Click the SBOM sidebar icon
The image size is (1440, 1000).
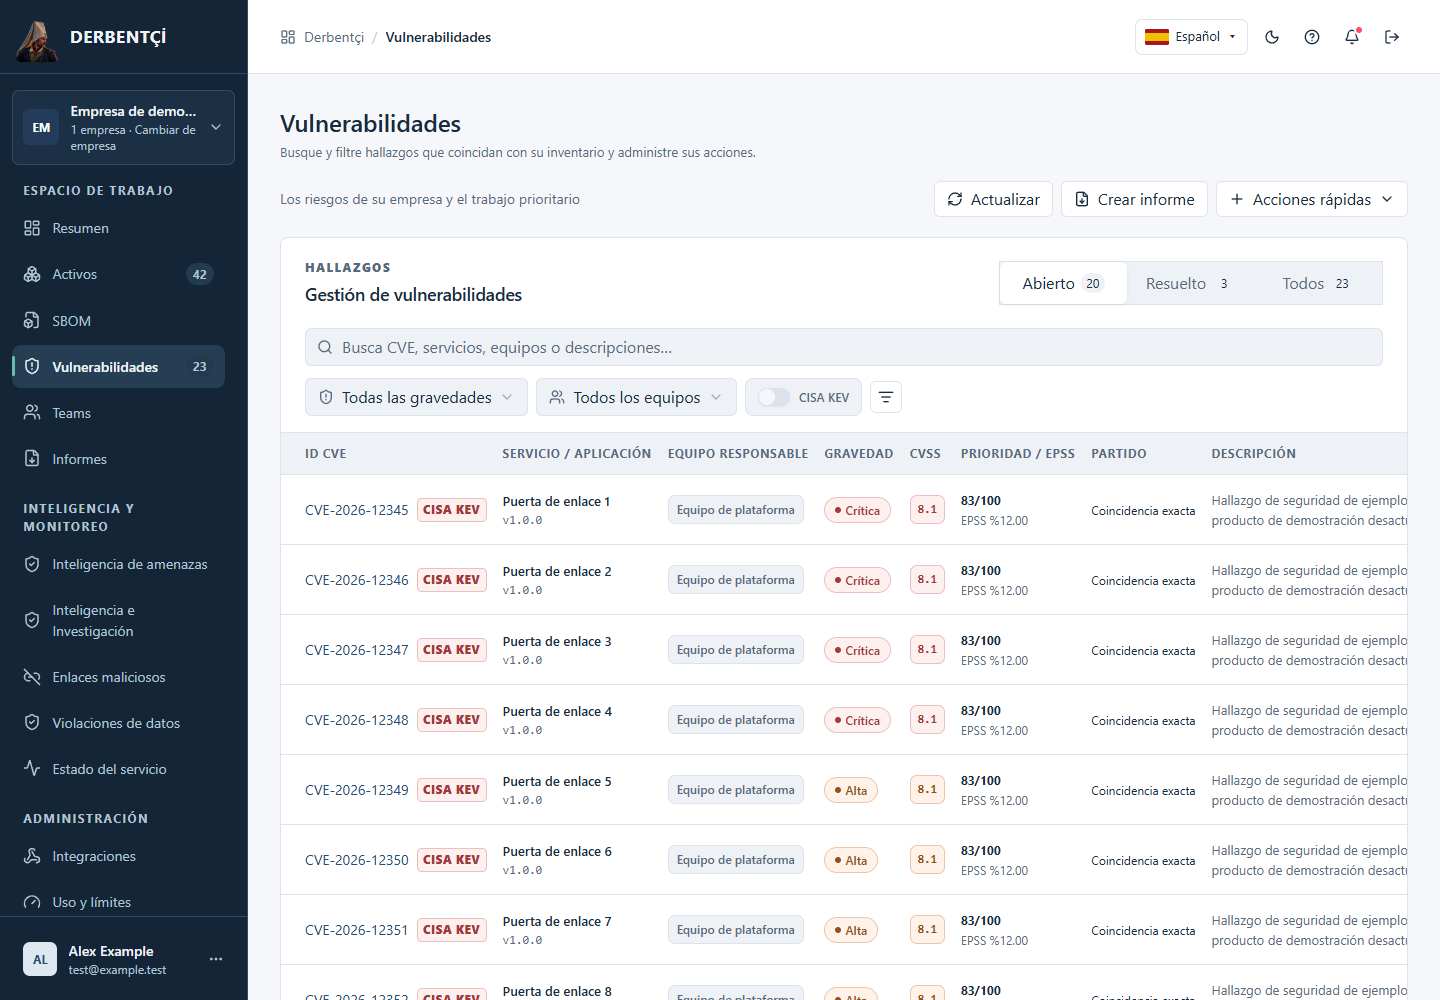coord(32,321)
